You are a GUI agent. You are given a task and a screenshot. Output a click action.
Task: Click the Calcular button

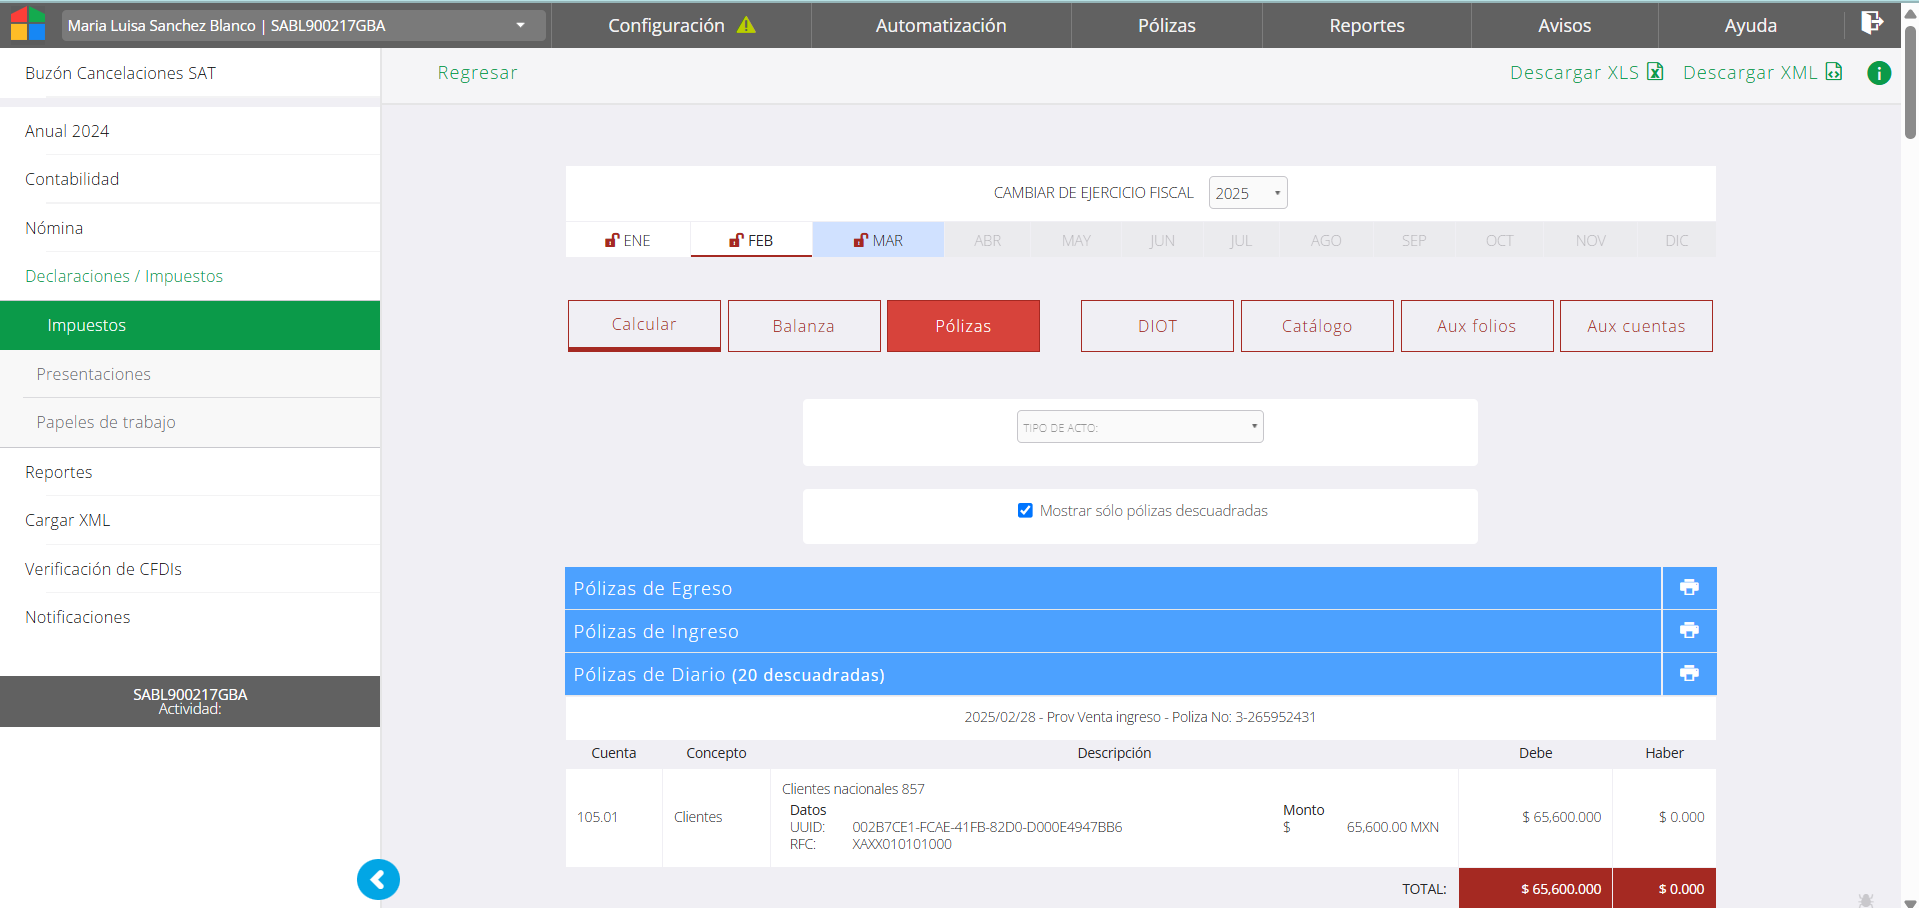click(644, 325)
